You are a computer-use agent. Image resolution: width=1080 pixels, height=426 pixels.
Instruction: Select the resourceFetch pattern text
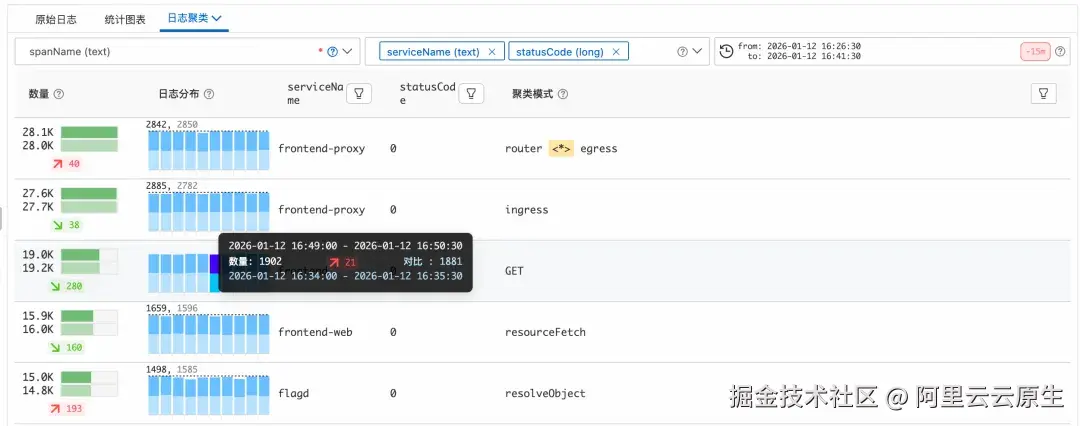[x=546, y=332]
